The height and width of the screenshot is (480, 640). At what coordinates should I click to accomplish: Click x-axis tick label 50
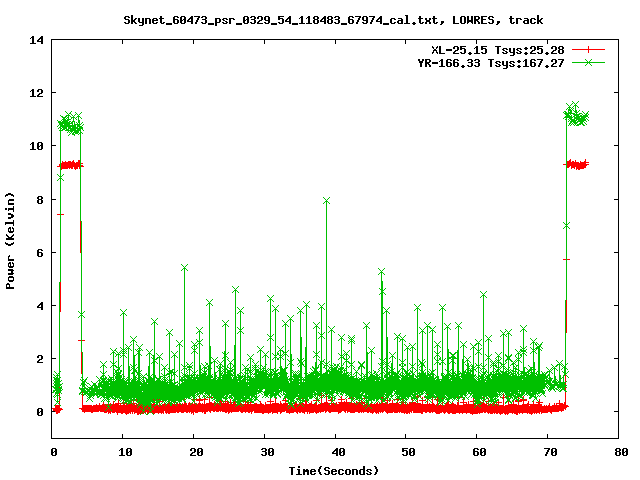(409, 452)
